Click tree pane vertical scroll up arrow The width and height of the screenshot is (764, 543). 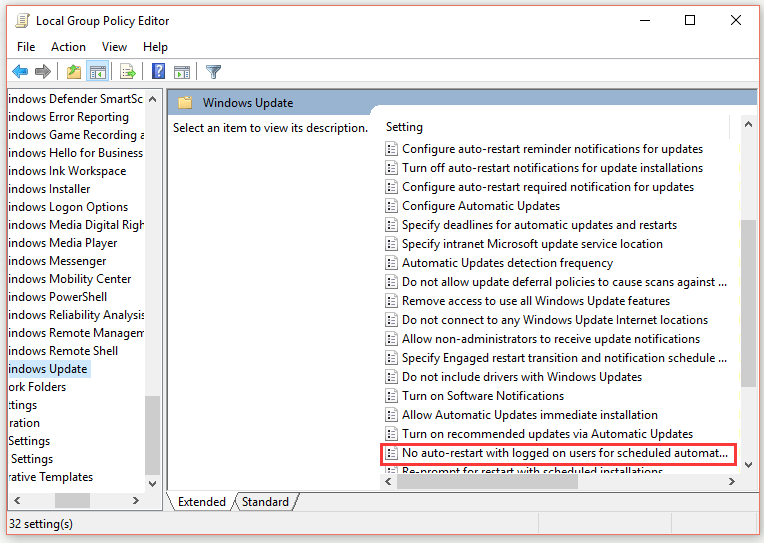(153, 99)
